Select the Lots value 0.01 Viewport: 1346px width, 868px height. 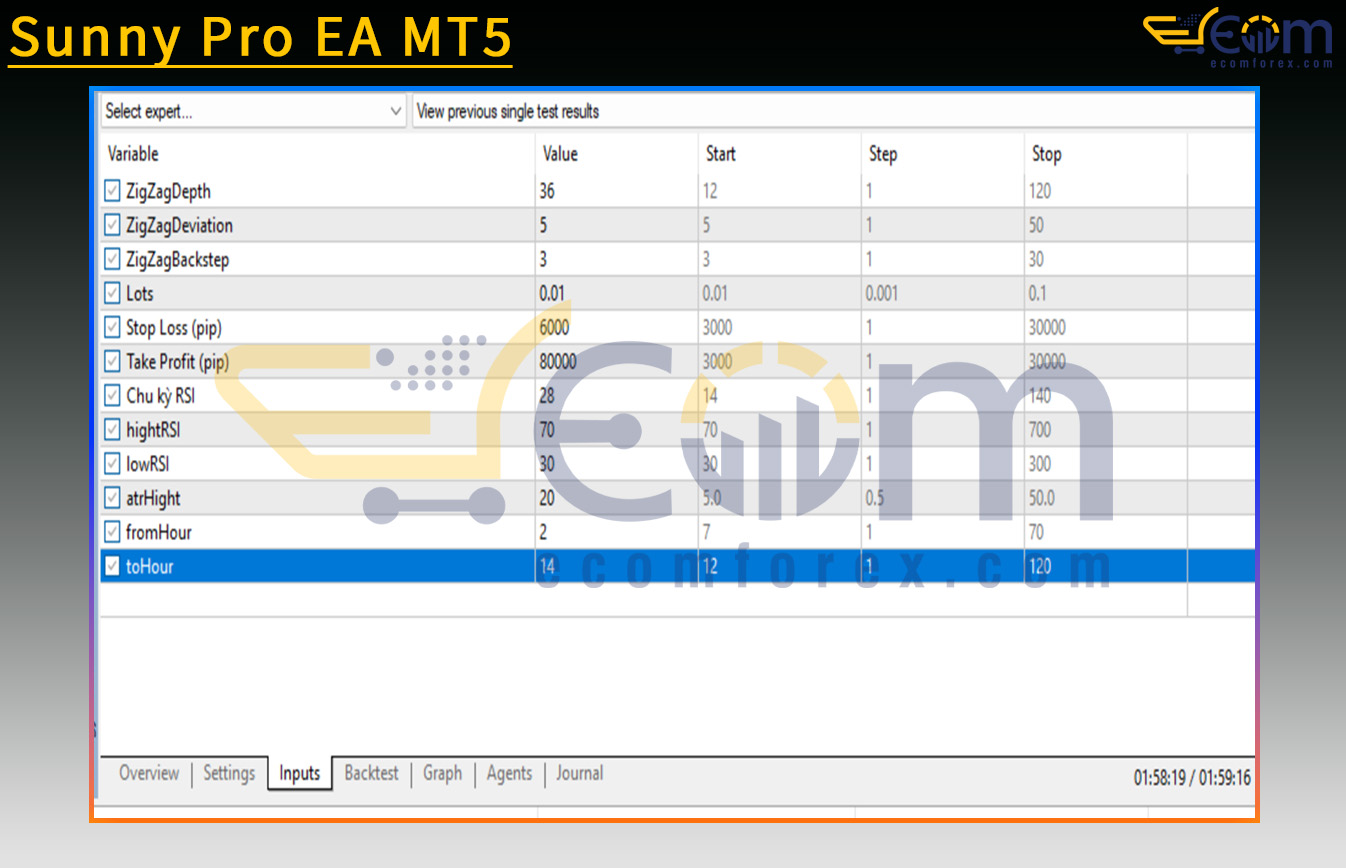[x=553, y=293]
